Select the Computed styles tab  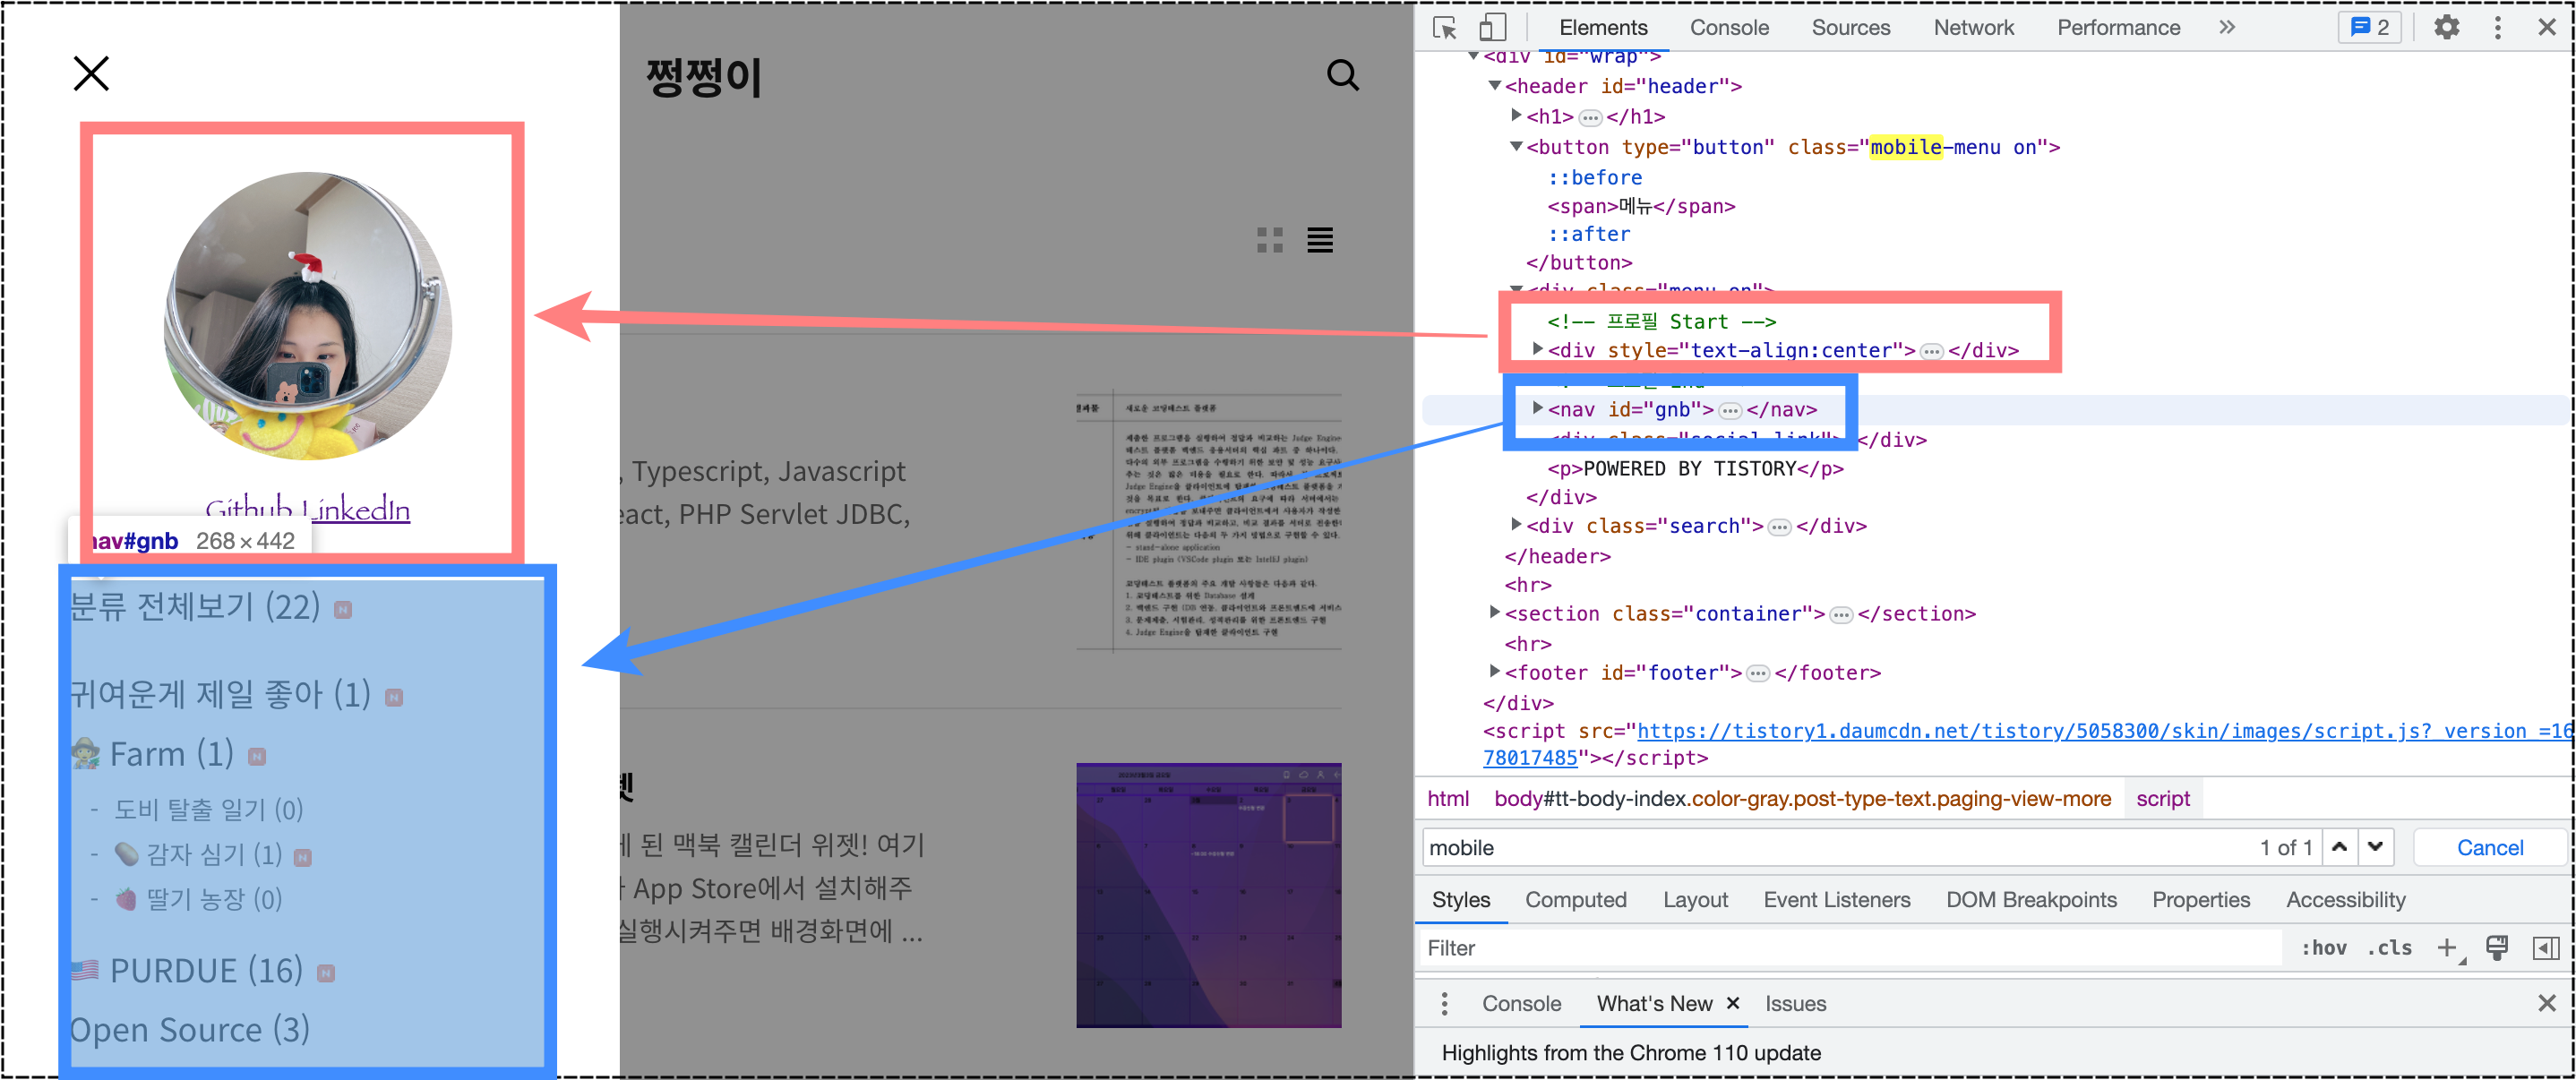tap(1575, 899)
